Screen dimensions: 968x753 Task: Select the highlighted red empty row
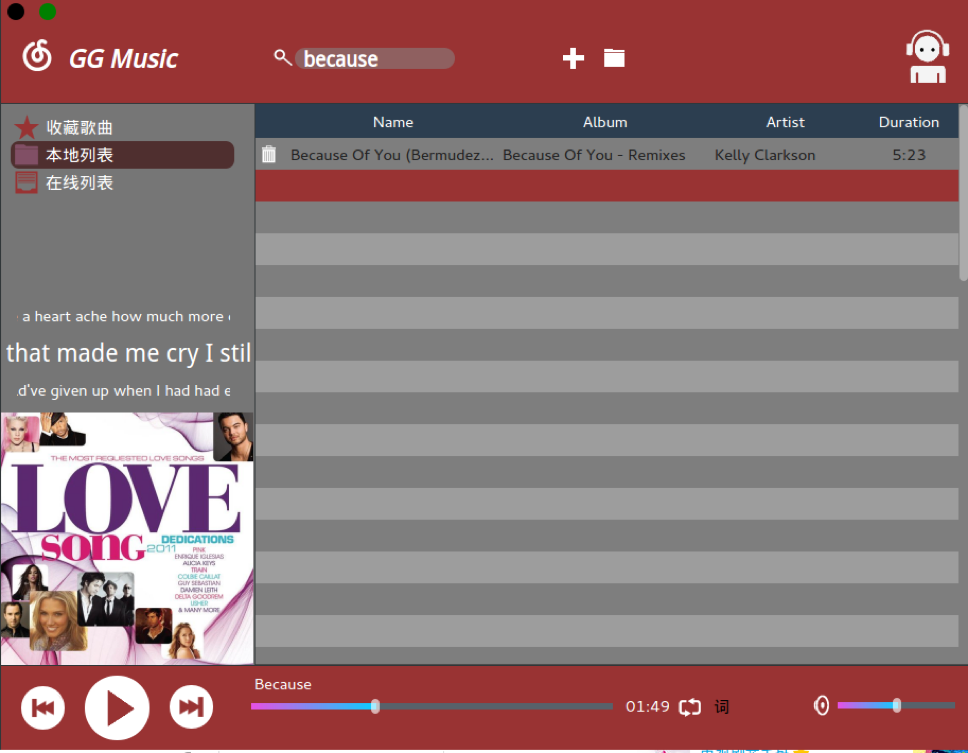pos(607,186)
